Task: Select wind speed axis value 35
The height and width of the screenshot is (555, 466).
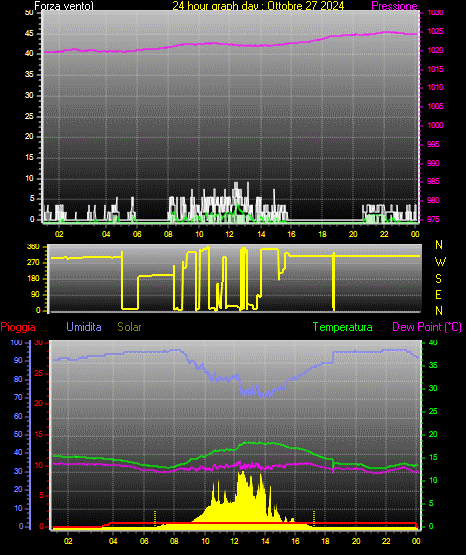Action: tap(29, 74)
